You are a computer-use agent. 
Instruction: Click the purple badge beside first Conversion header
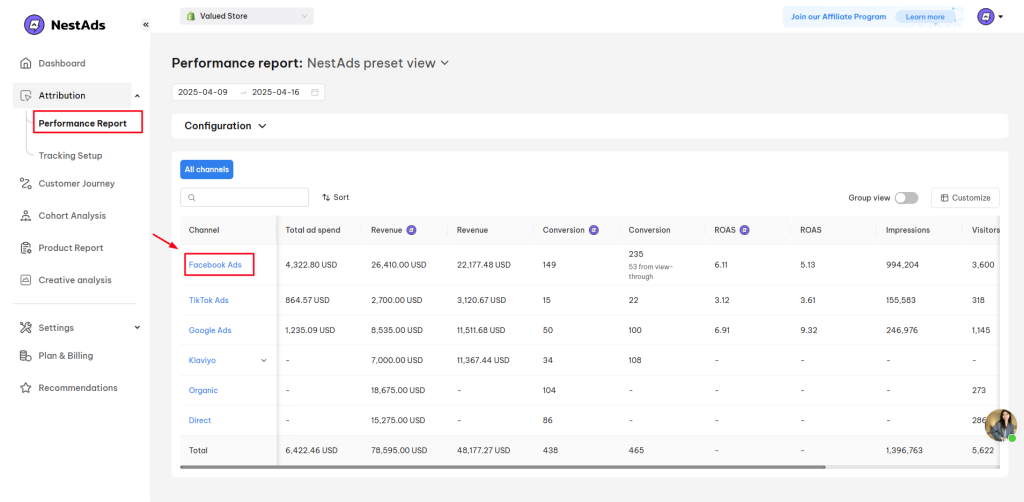click(x=594, y=230)
